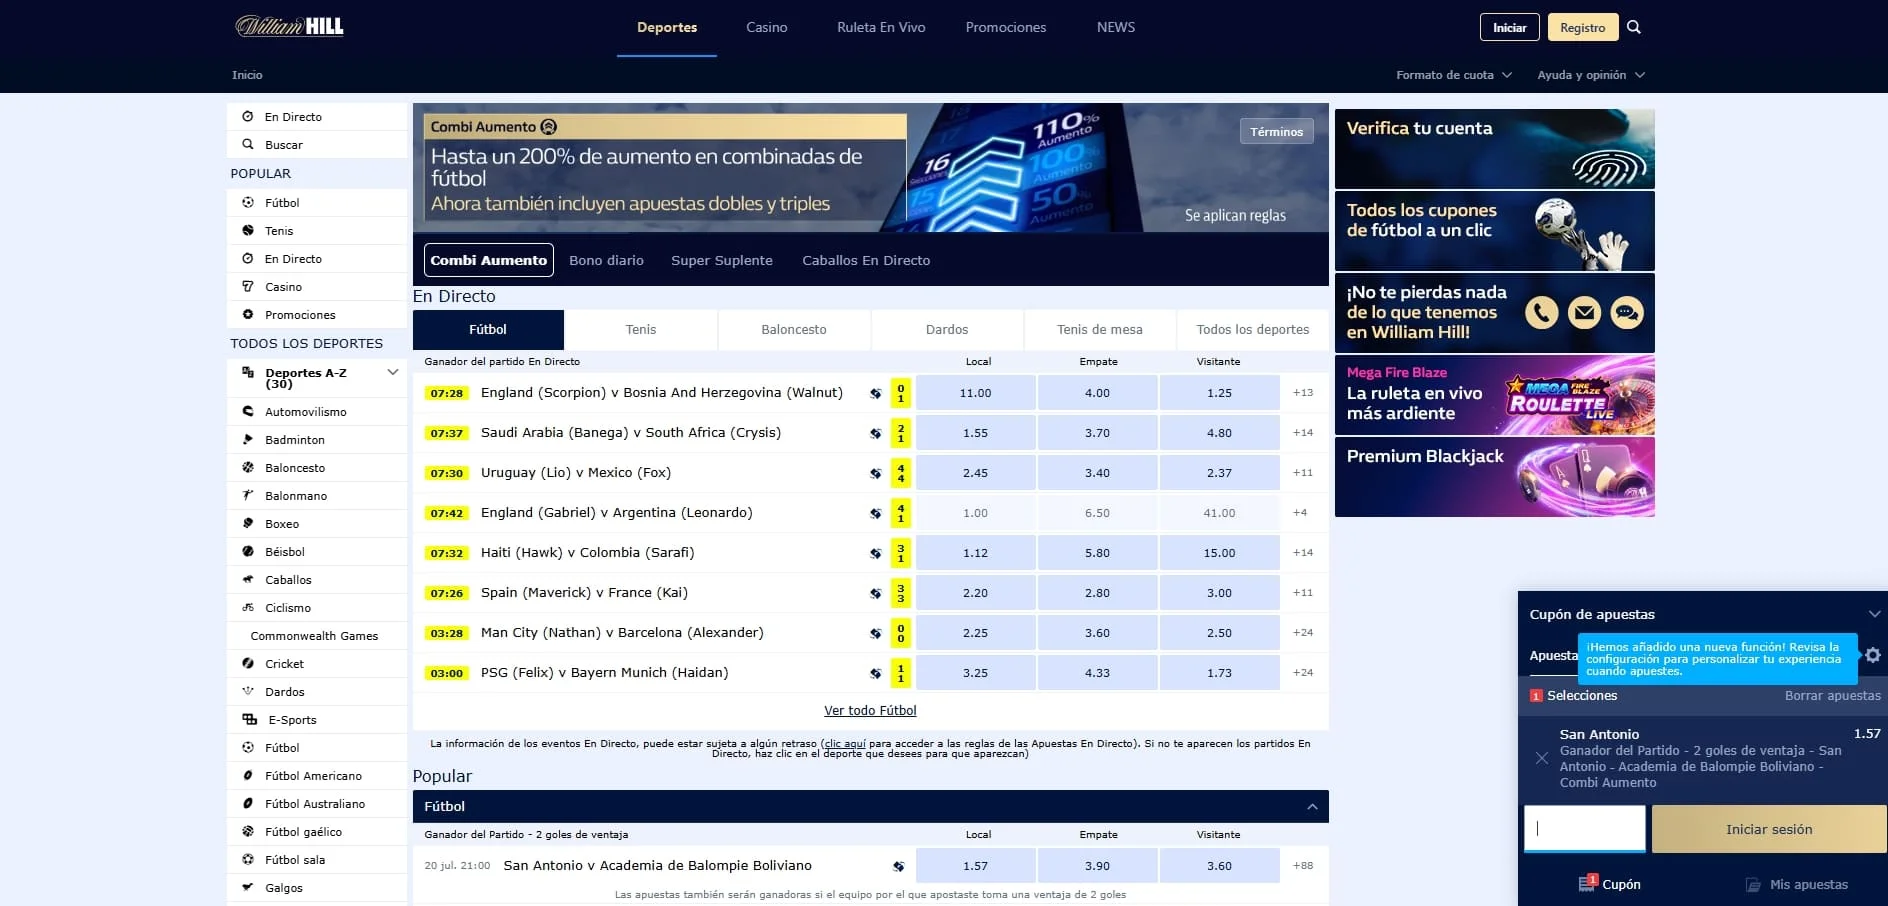Click the stats icon for Uruguay v Mexico
This screenshot has width=1888, height=906.
click(875, 473)
